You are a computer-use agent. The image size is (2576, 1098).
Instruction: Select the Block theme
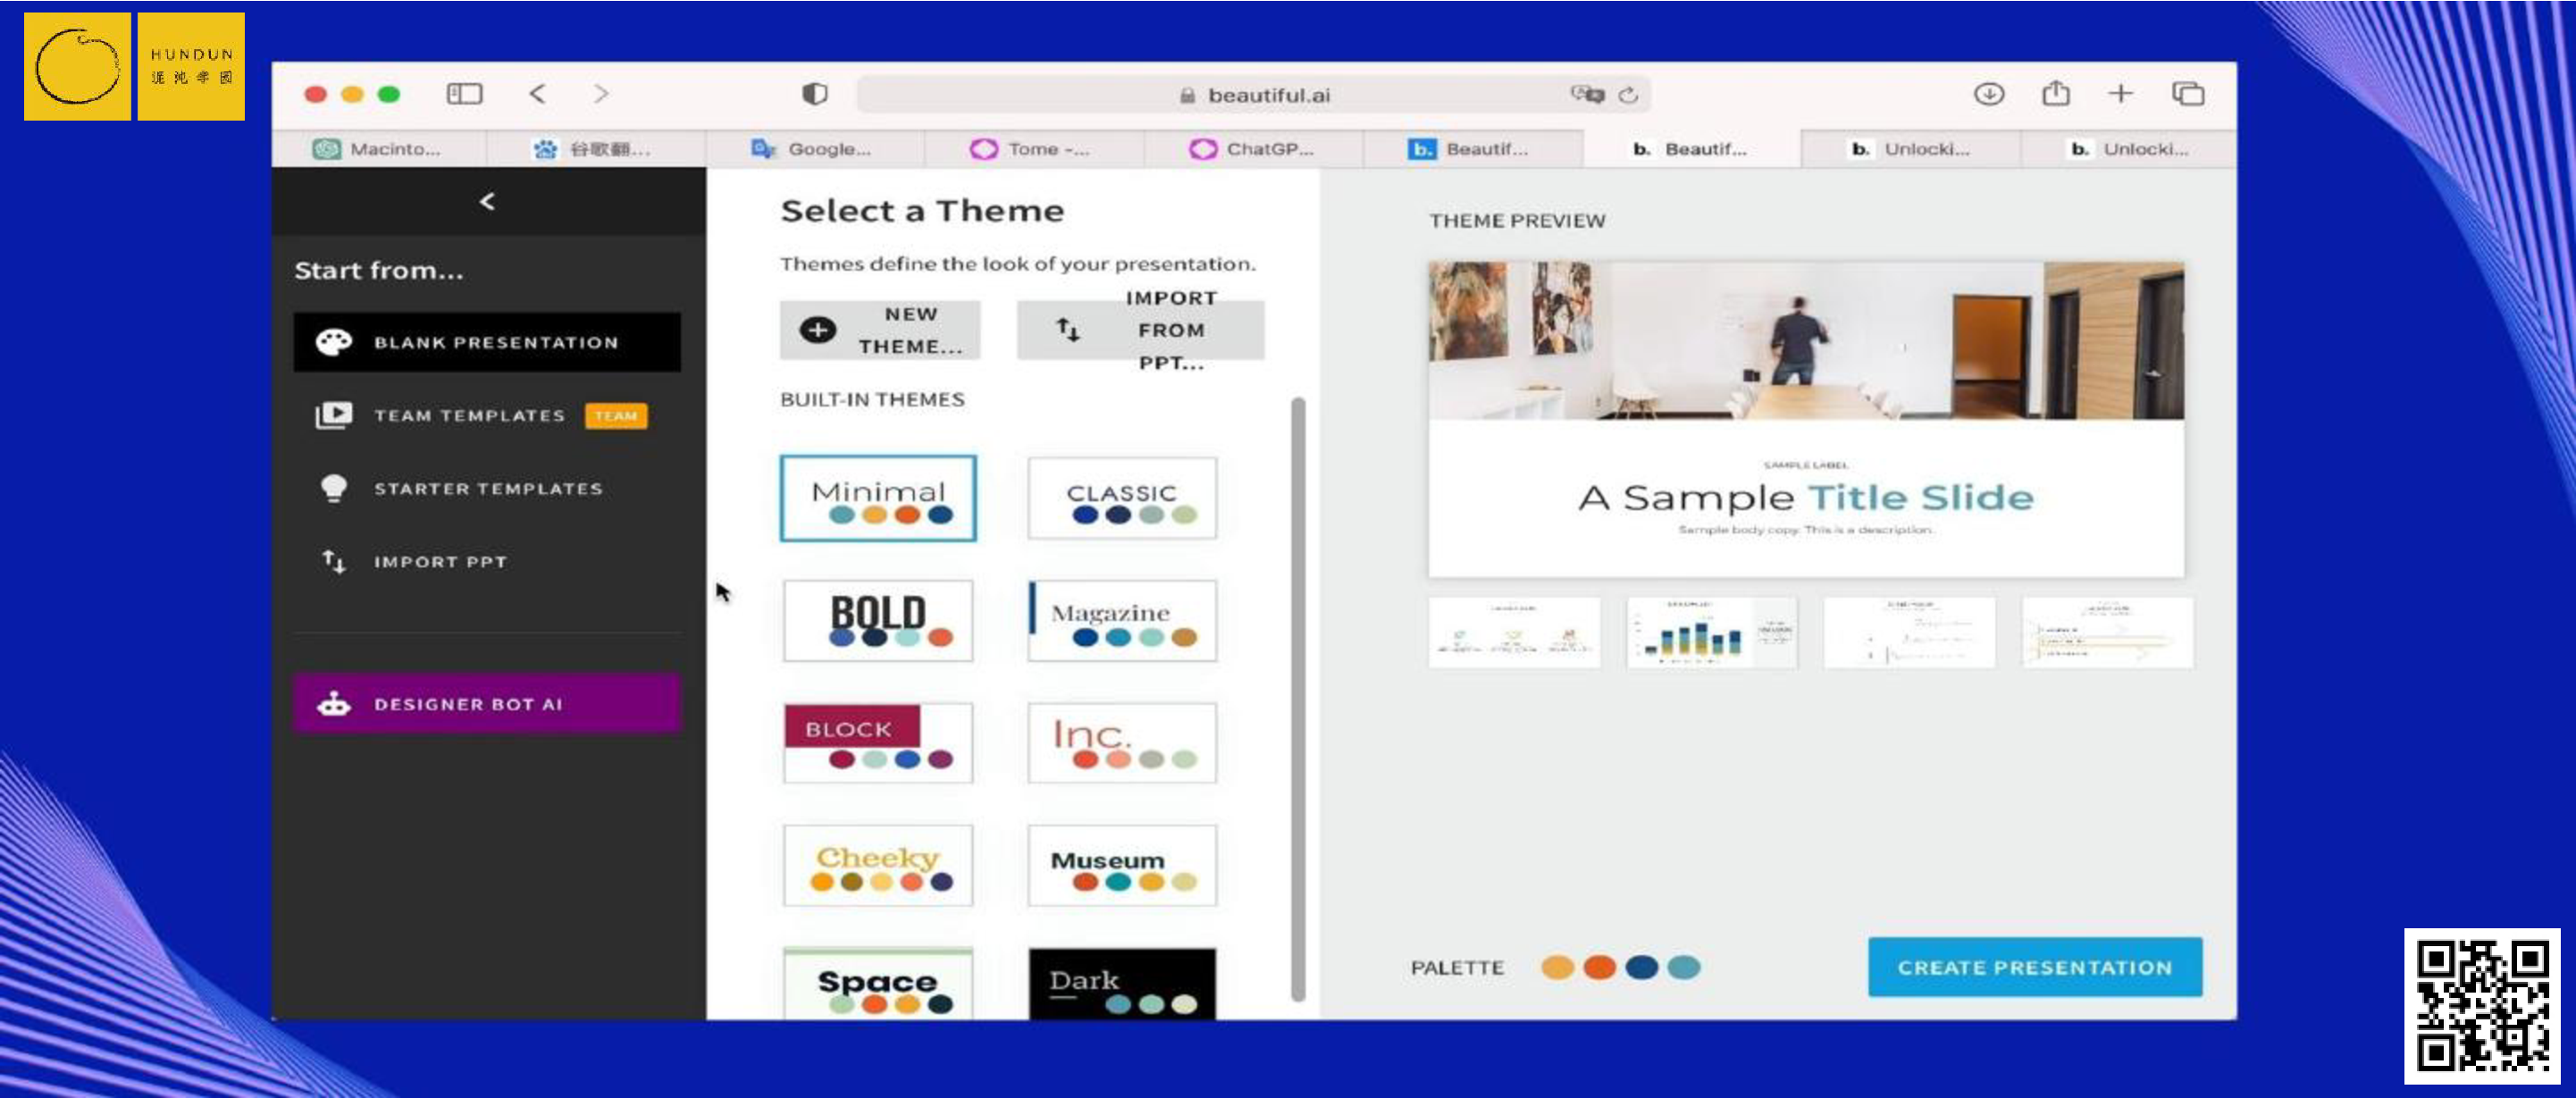pos(878,742)
